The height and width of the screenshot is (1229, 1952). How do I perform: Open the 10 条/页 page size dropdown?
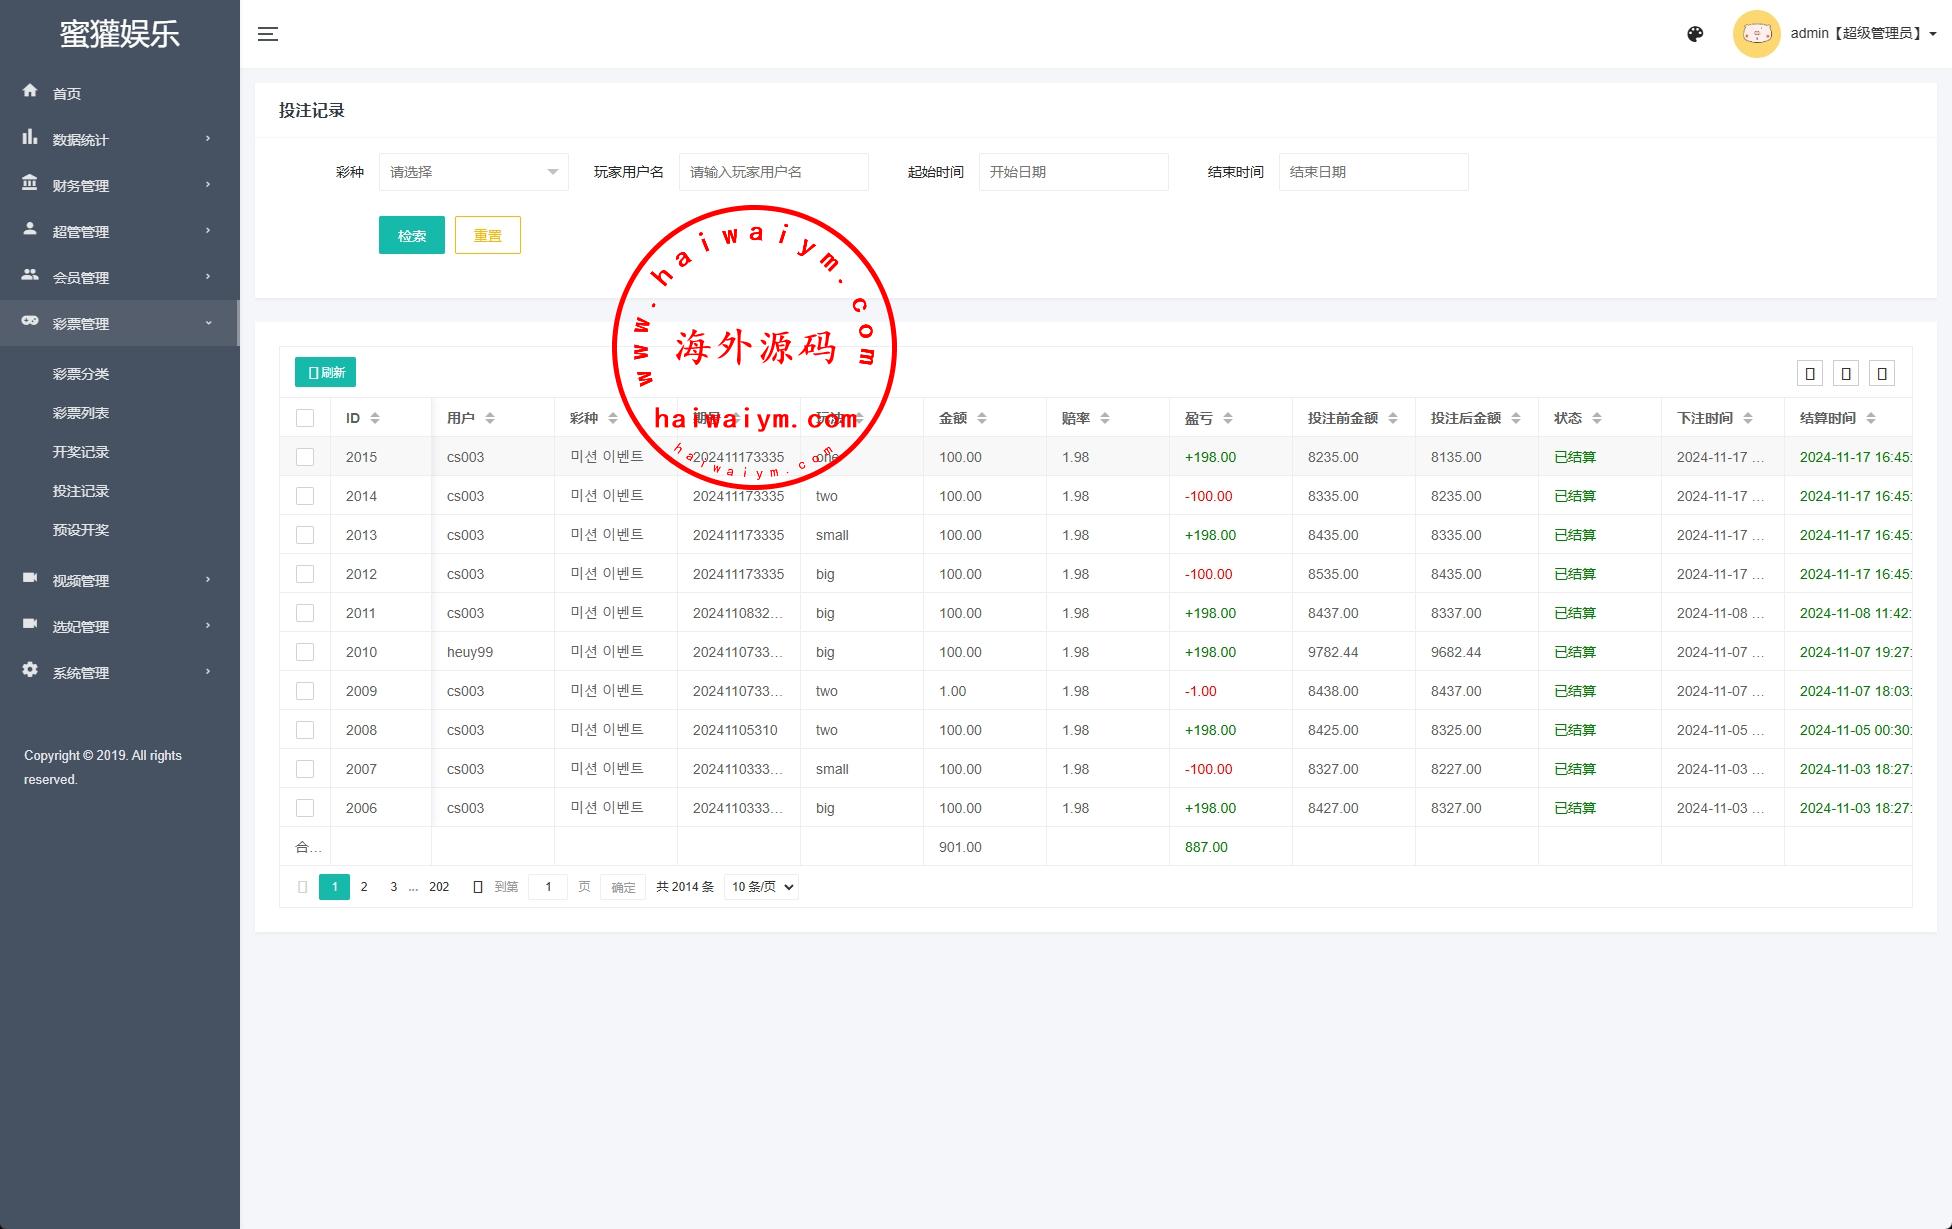click(761, 887)
